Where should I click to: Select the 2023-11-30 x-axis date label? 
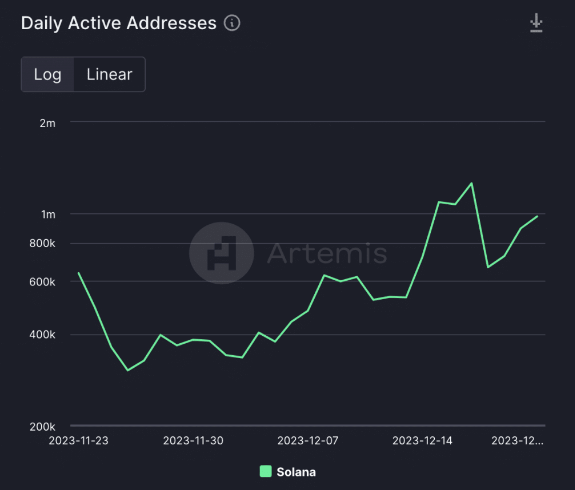(193, 440)
